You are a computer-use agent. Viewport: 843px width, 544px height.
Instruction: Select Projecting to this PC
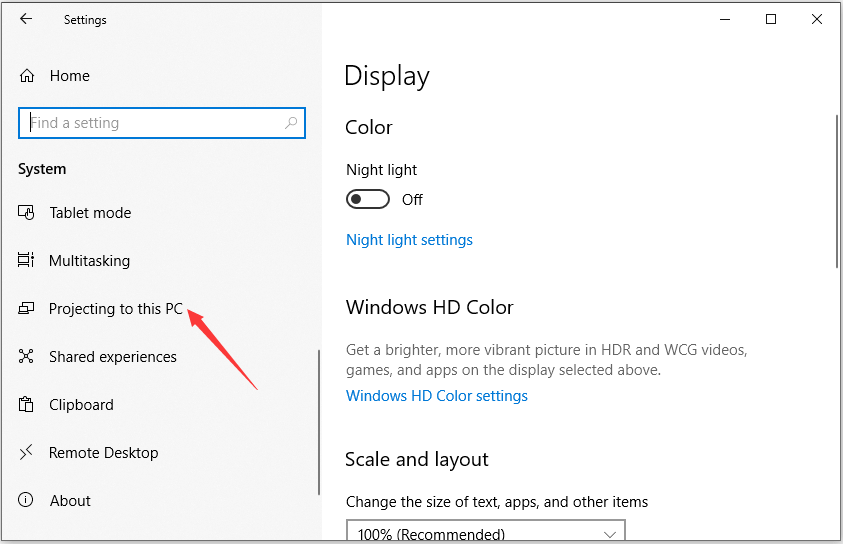click(x=116, y=309)
